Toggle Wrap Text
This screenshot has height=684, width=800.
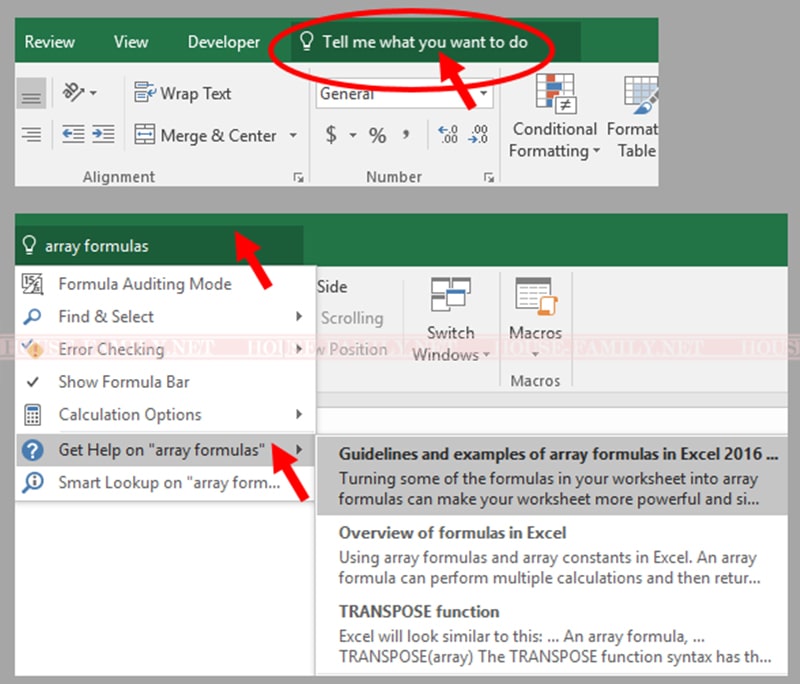182,93
